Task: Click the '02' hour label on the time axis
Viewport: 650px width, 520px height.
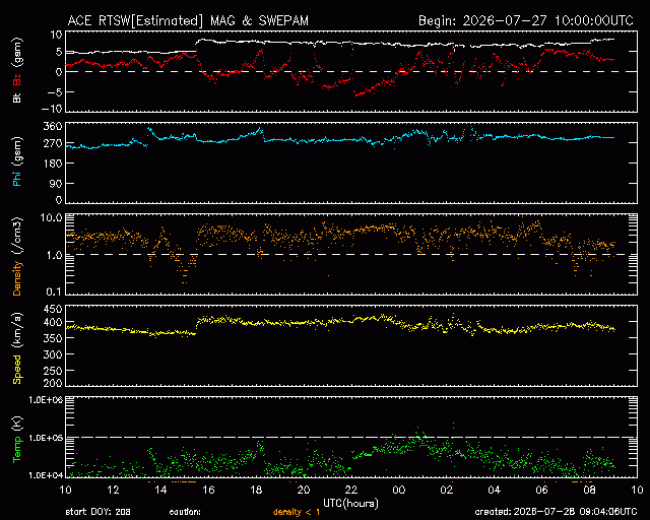Action: click(446, 490)
